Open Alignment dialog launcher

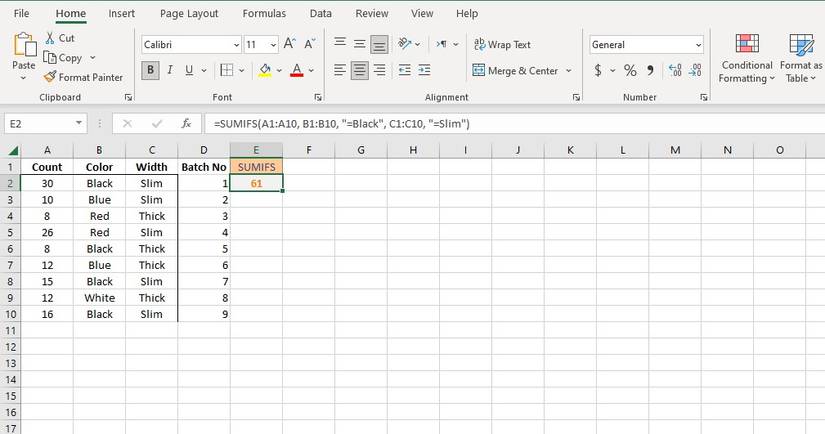[x=576, y=97]
